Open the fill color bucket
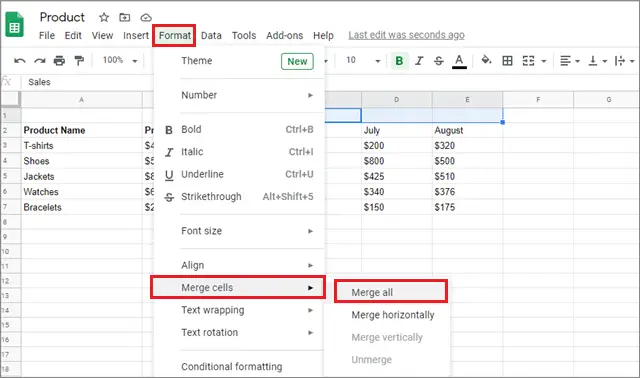 pos(486,60)
